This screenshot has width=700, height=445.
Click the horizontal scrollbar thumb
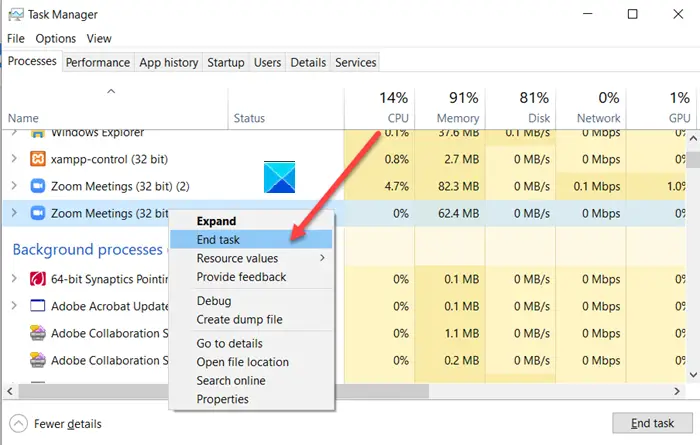point(223,391)
